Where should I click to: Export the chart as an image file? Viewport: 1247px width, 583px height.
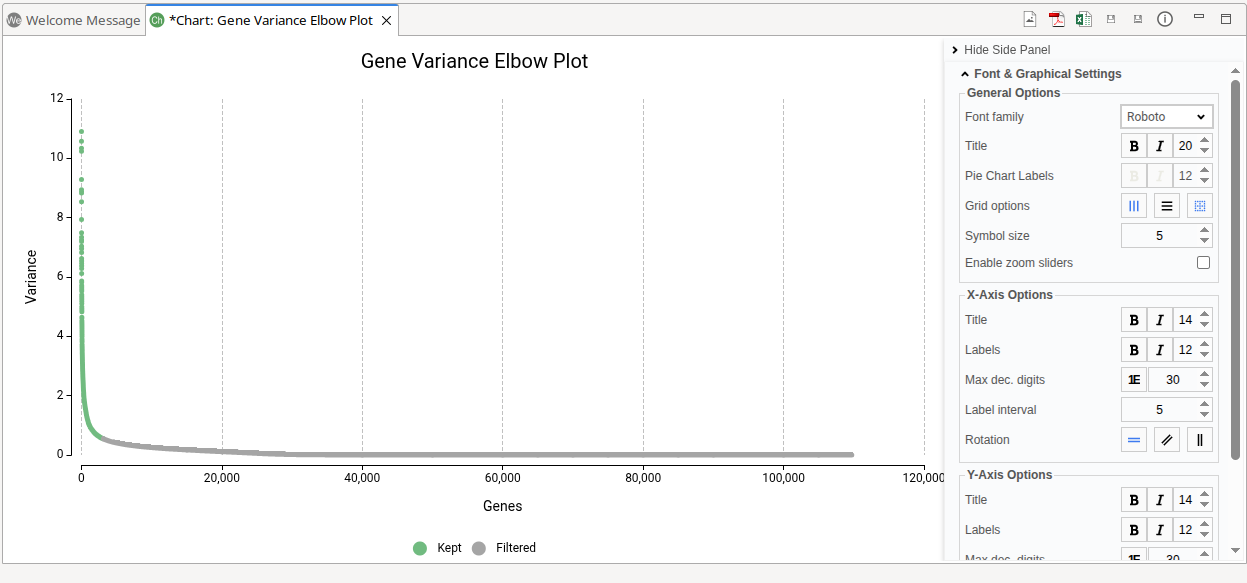[1030, 19]
